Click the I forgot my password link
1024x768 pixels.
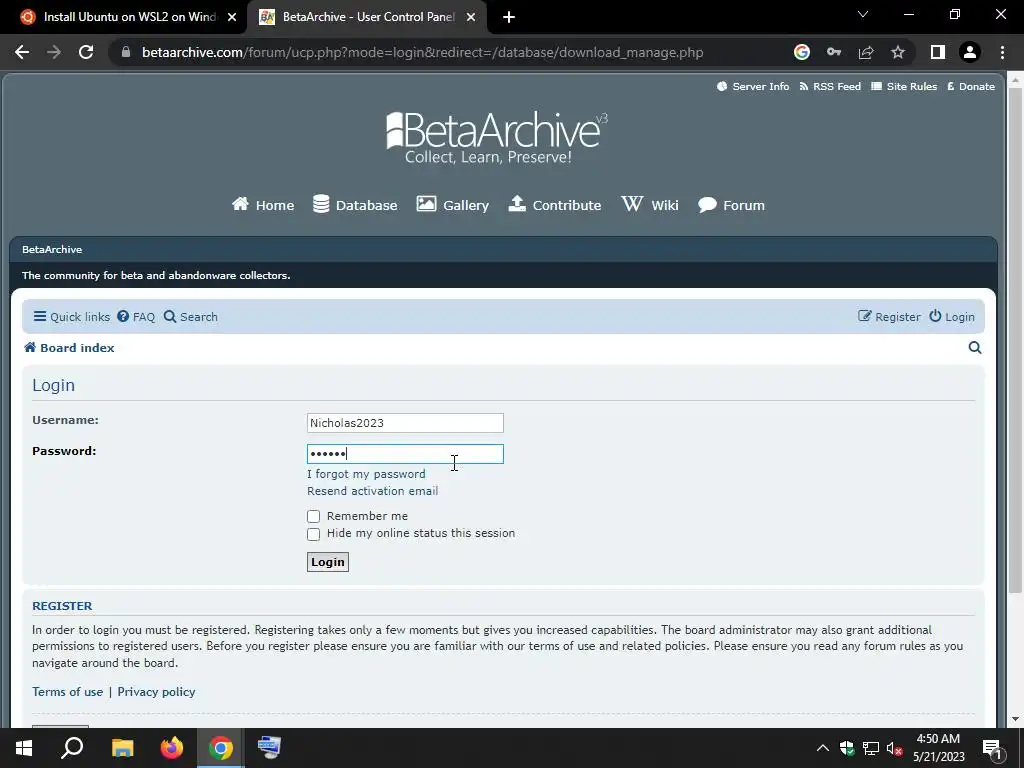tap(366, 474)
